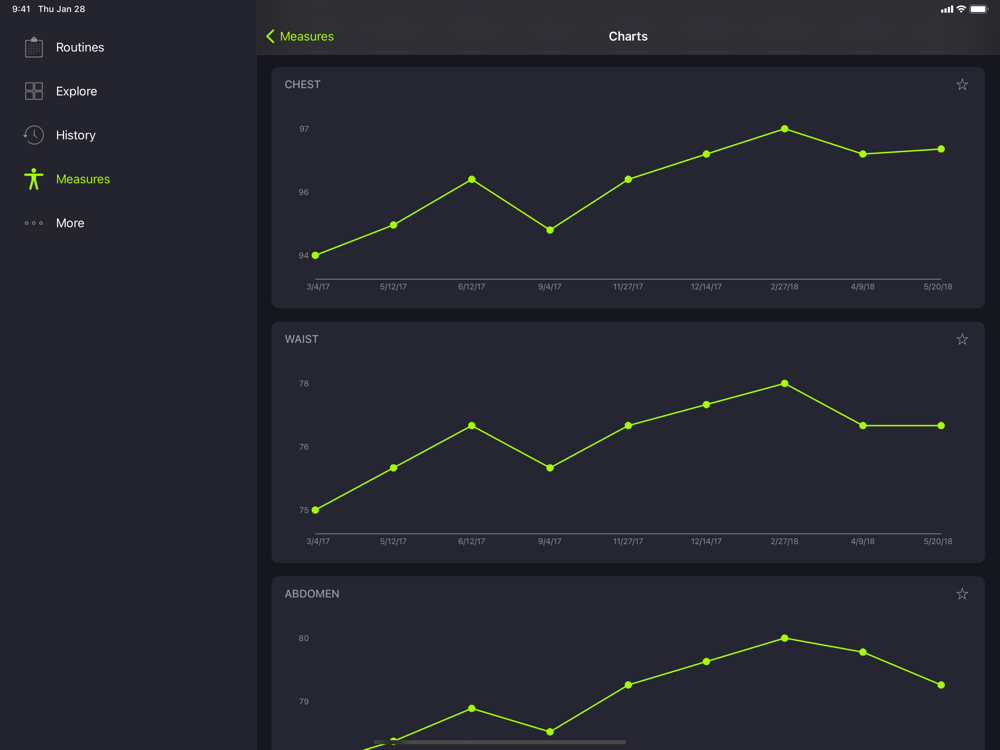The image size is (1000, 750).
Task: Tap the Wi-Fi icon in status bar
Action: click(x=960, y=9)
